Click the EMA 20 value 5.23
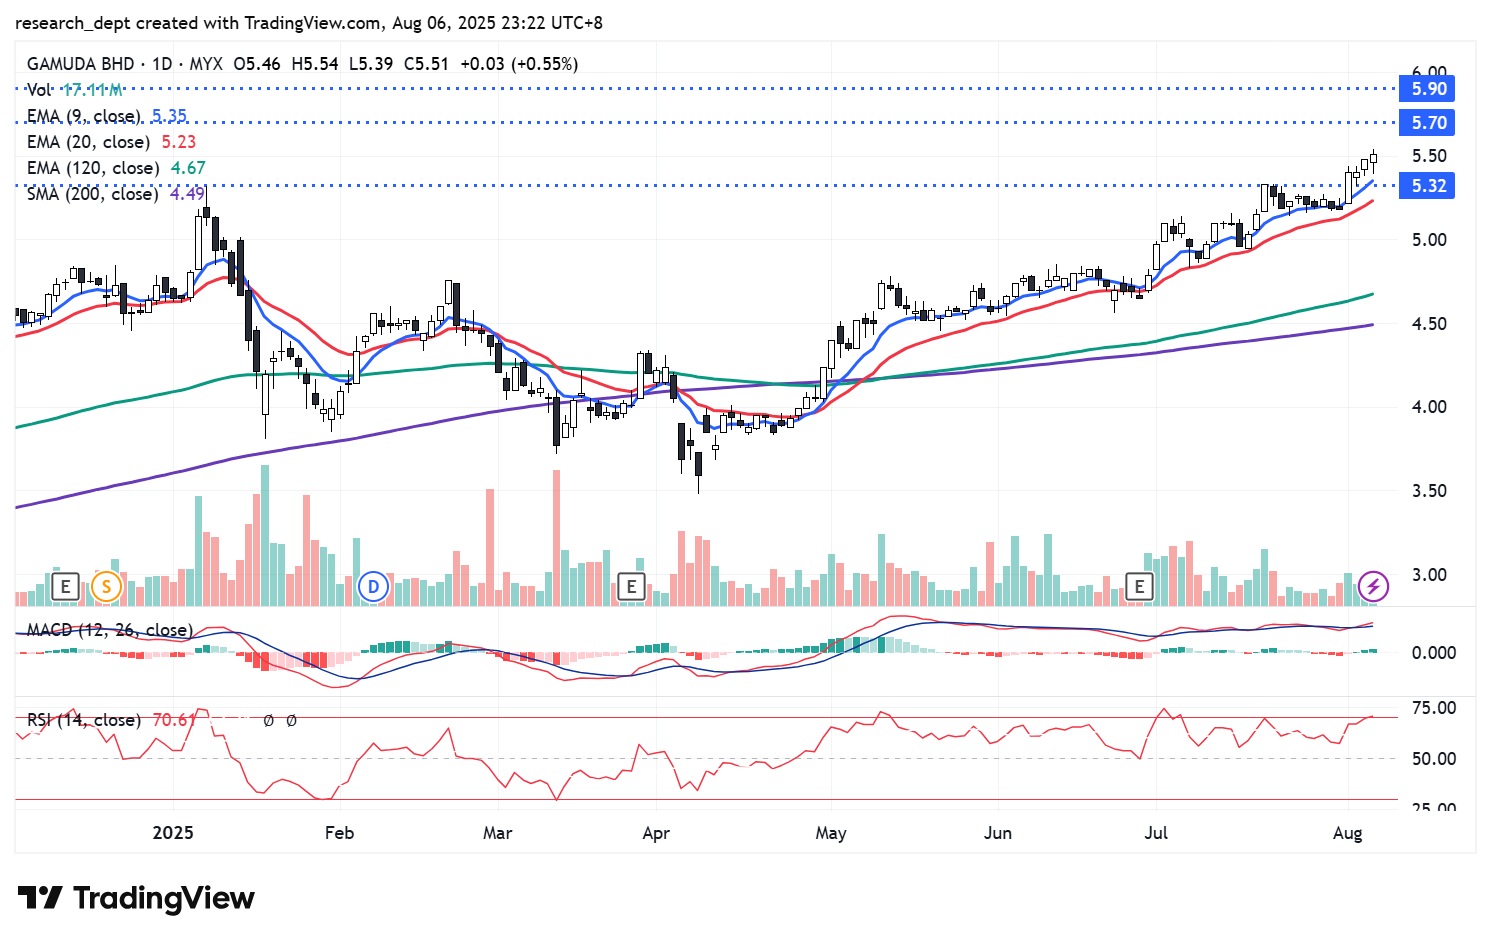Image resolution: width=1491 pixels, height=943 pixels. click(x=179, y=142)
